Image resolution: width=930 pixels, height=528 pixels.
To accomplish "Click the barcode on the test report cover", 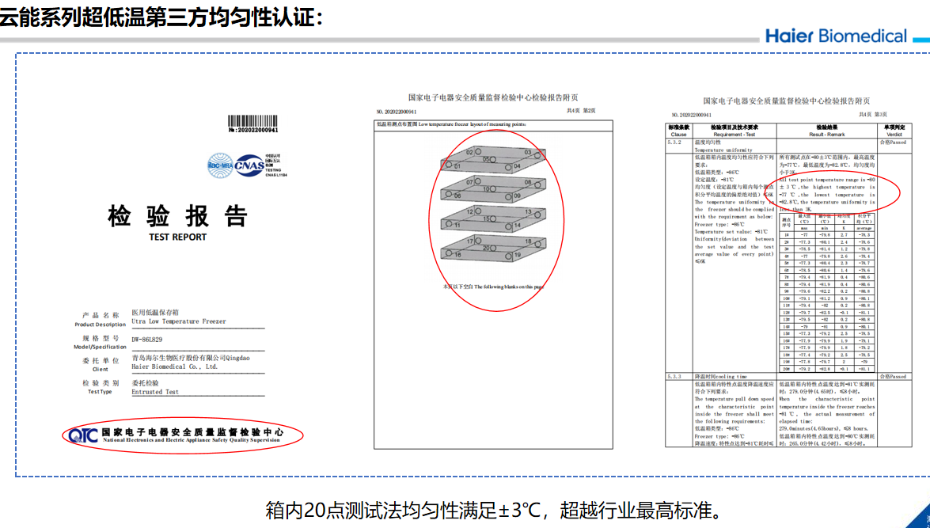I will (255, 124).
